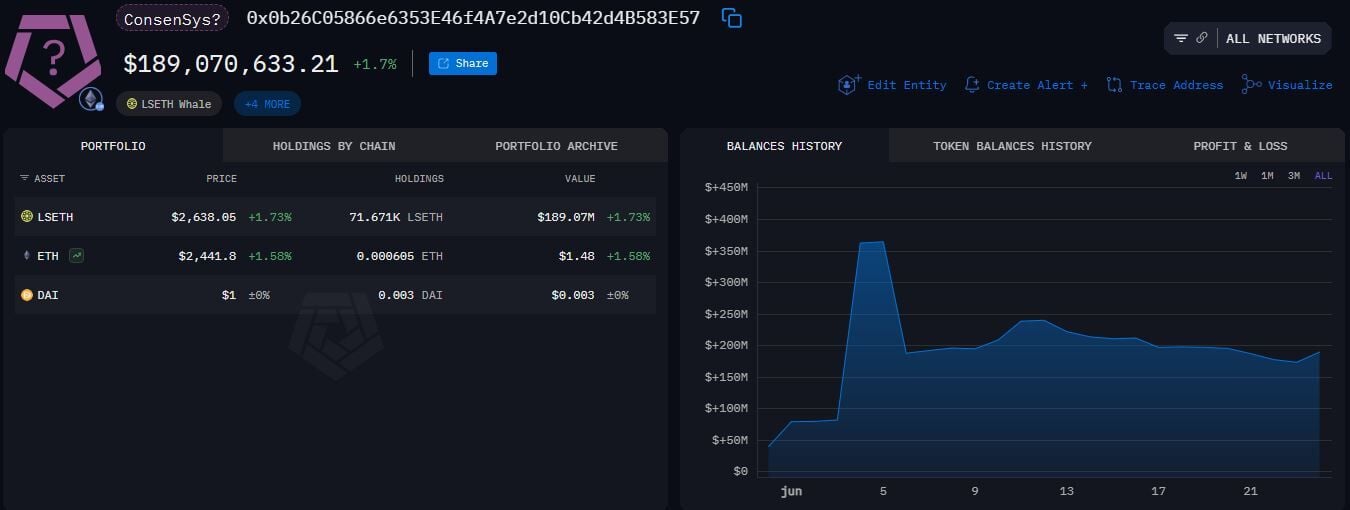
Task: Select the LSETH row in portfolio table
Action: point(335,217)
